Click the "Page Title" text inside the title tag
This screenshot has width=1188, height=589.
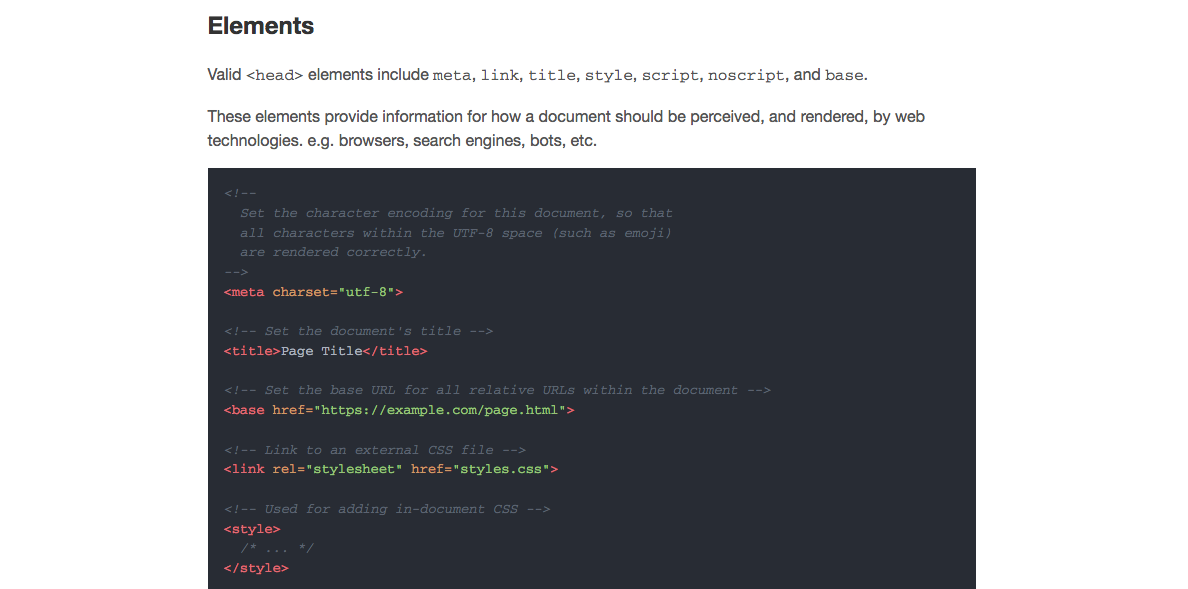click(321, 351)
